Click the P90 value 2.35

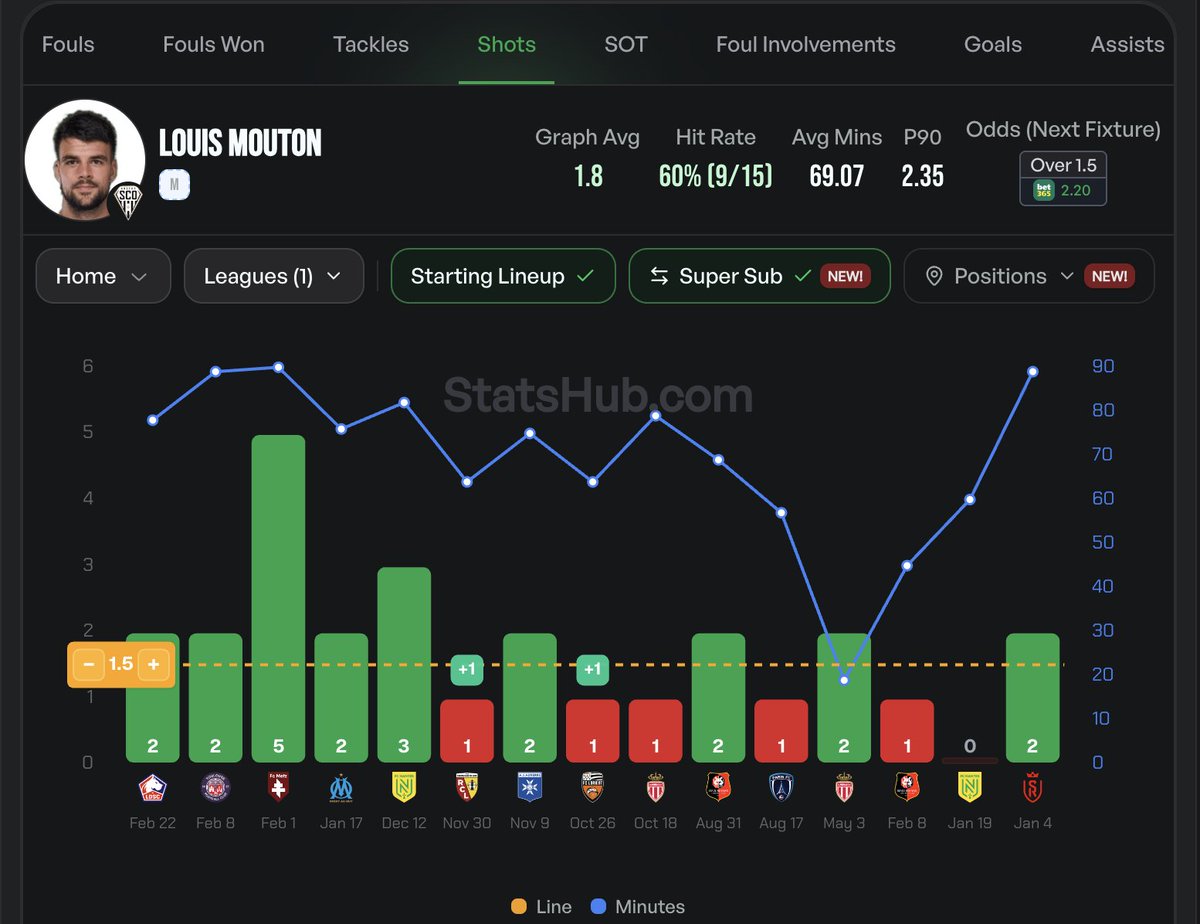[922, 176]
